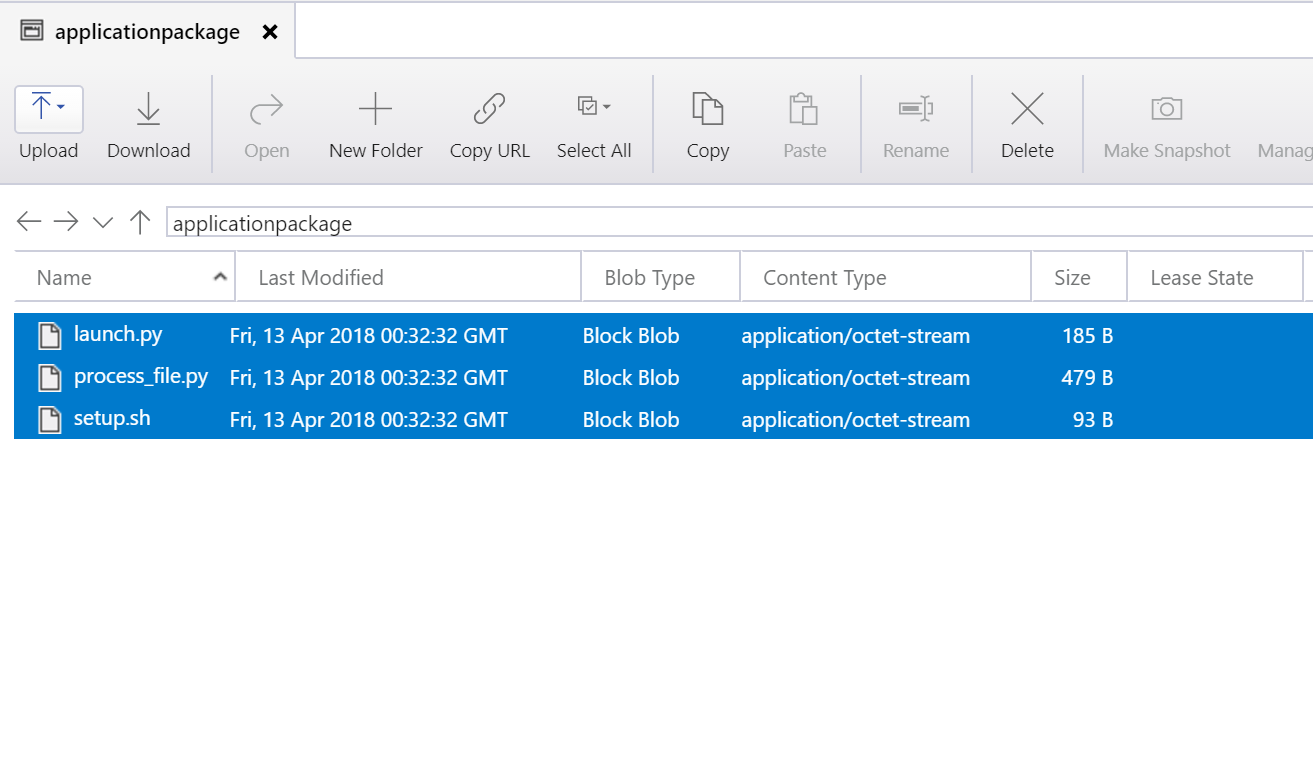Click the Copy URL label
This screenshot has height=774, width=1313.
(490, 151)
